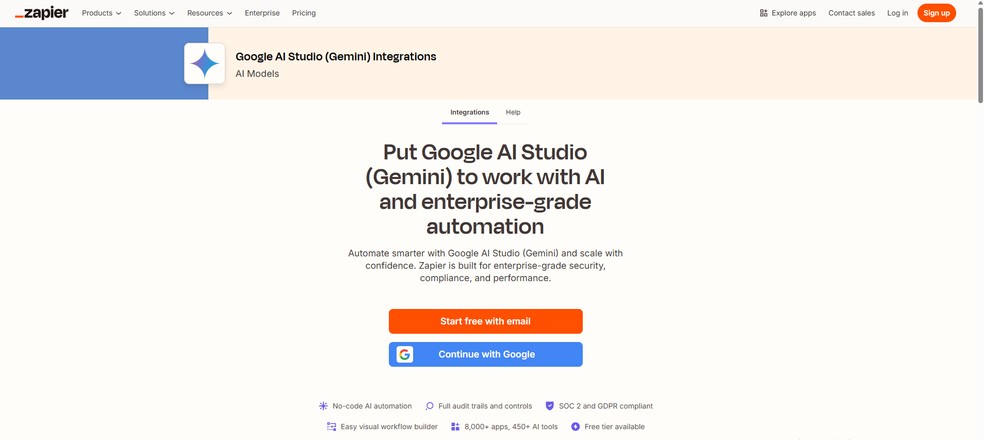
Task: Click the Google G logo icon
Action: pyautogui.click(x=405, y=354)
